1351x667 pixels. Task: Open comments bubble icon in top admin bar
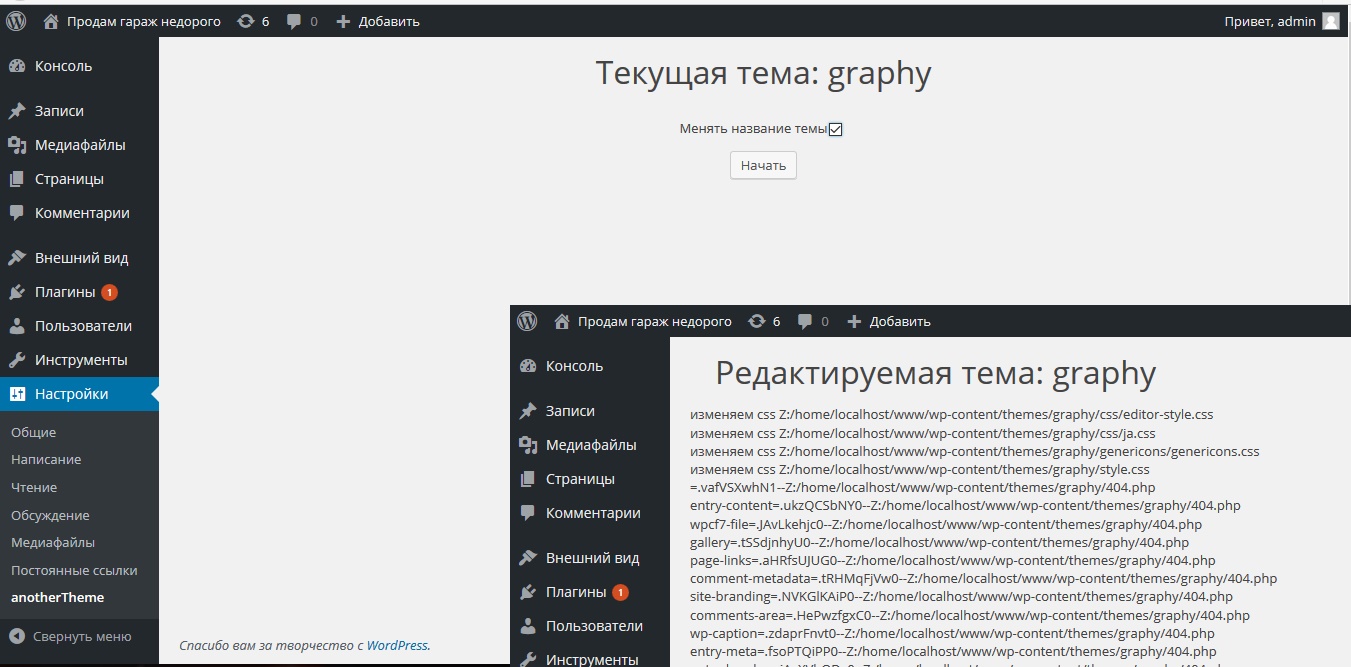click(294, 21)
